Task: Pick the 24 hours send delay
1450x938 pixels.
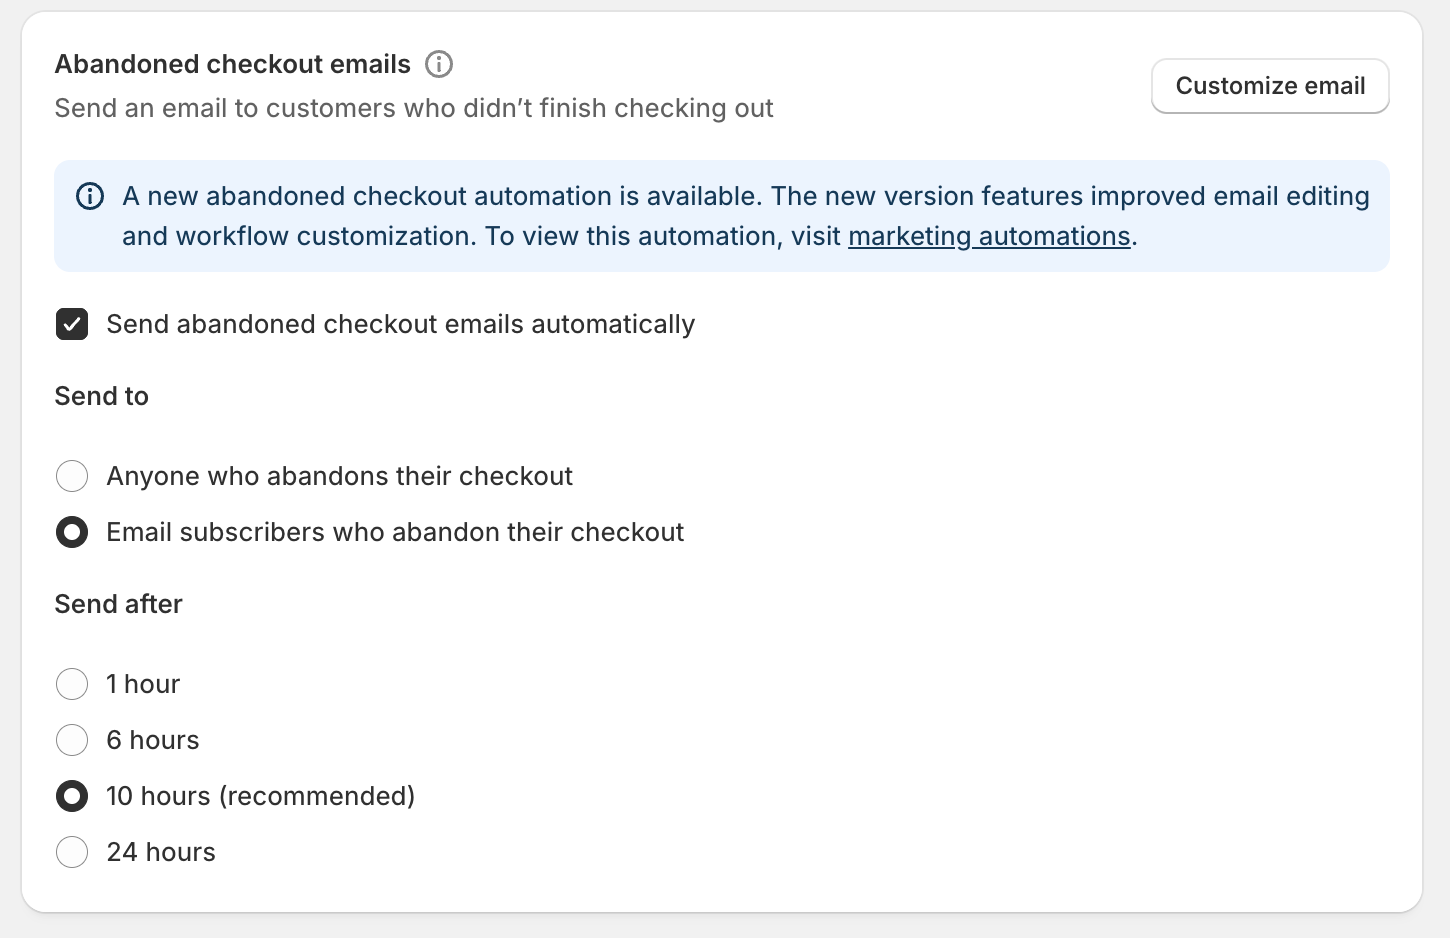Action: click(72, 852)
